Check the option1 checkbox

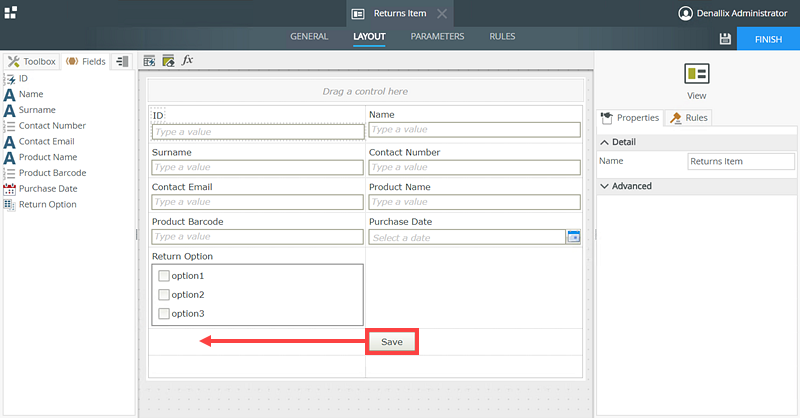coord(164,276)
